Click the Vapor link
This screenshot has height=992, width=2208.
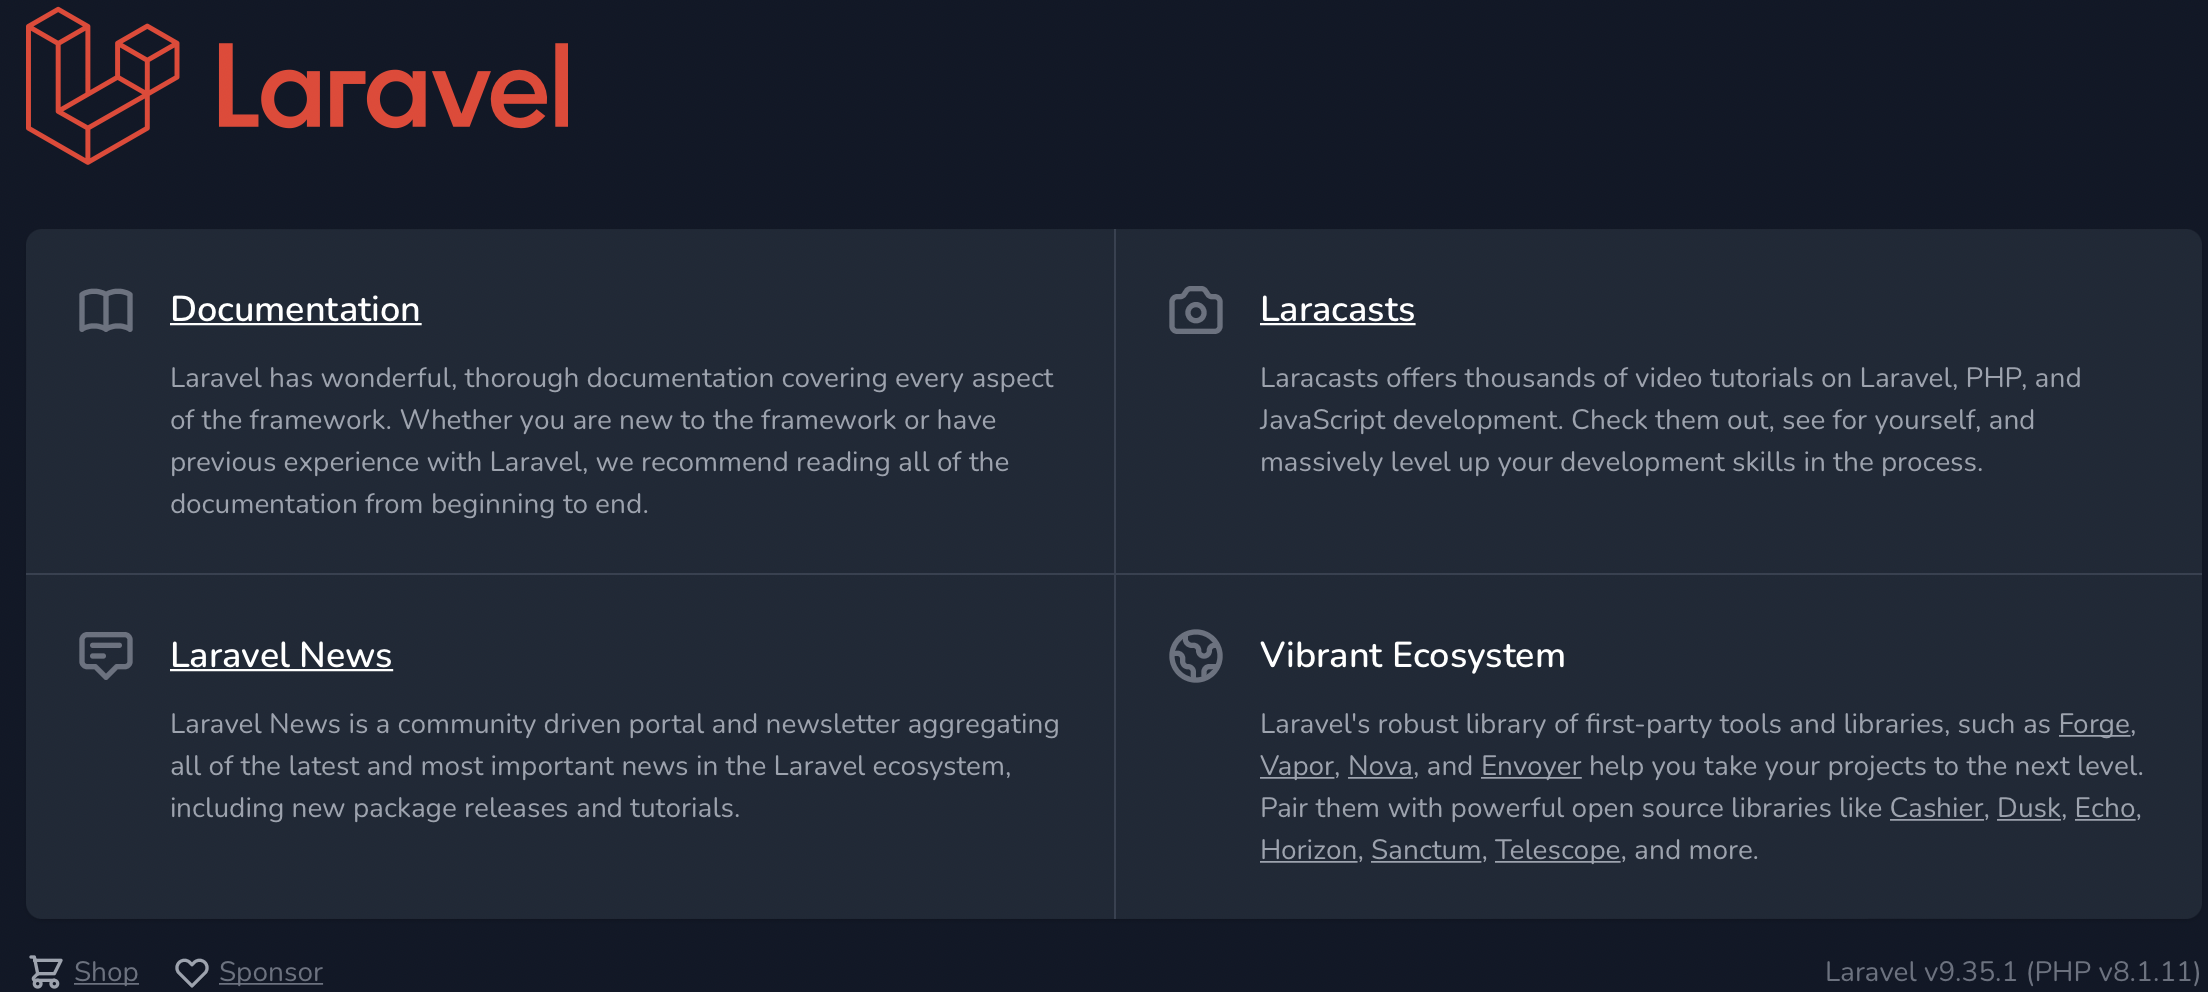1295,766
